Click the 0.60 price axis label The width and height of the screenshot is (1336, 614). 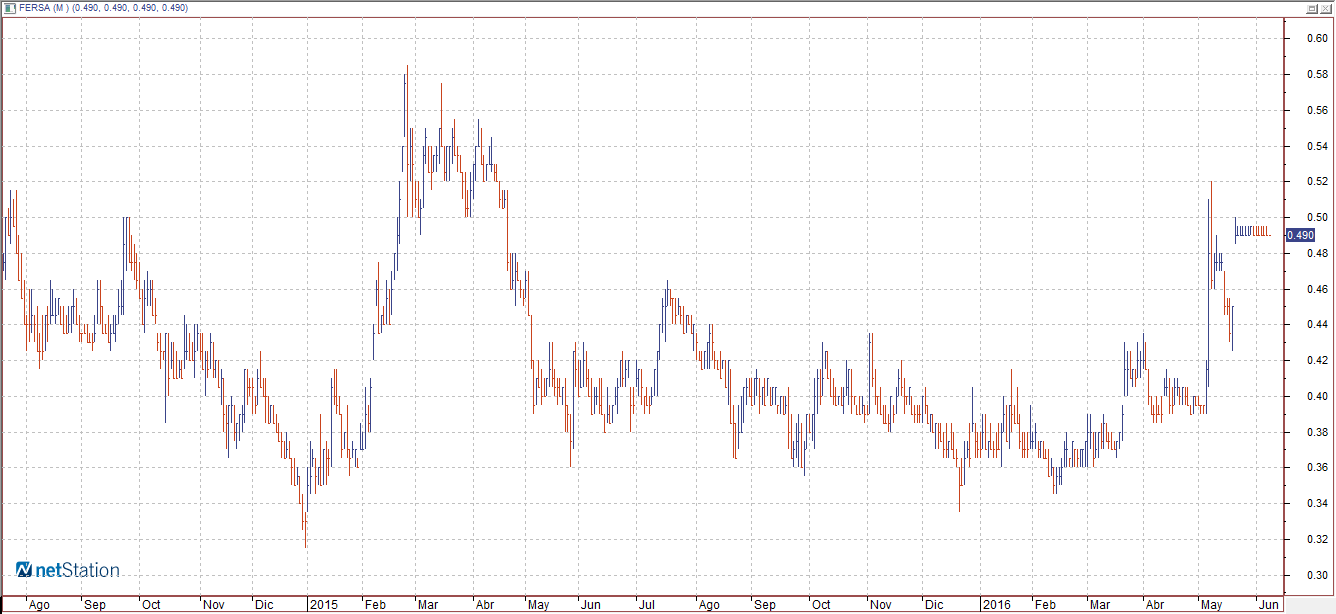click(x=1317, y=39)
